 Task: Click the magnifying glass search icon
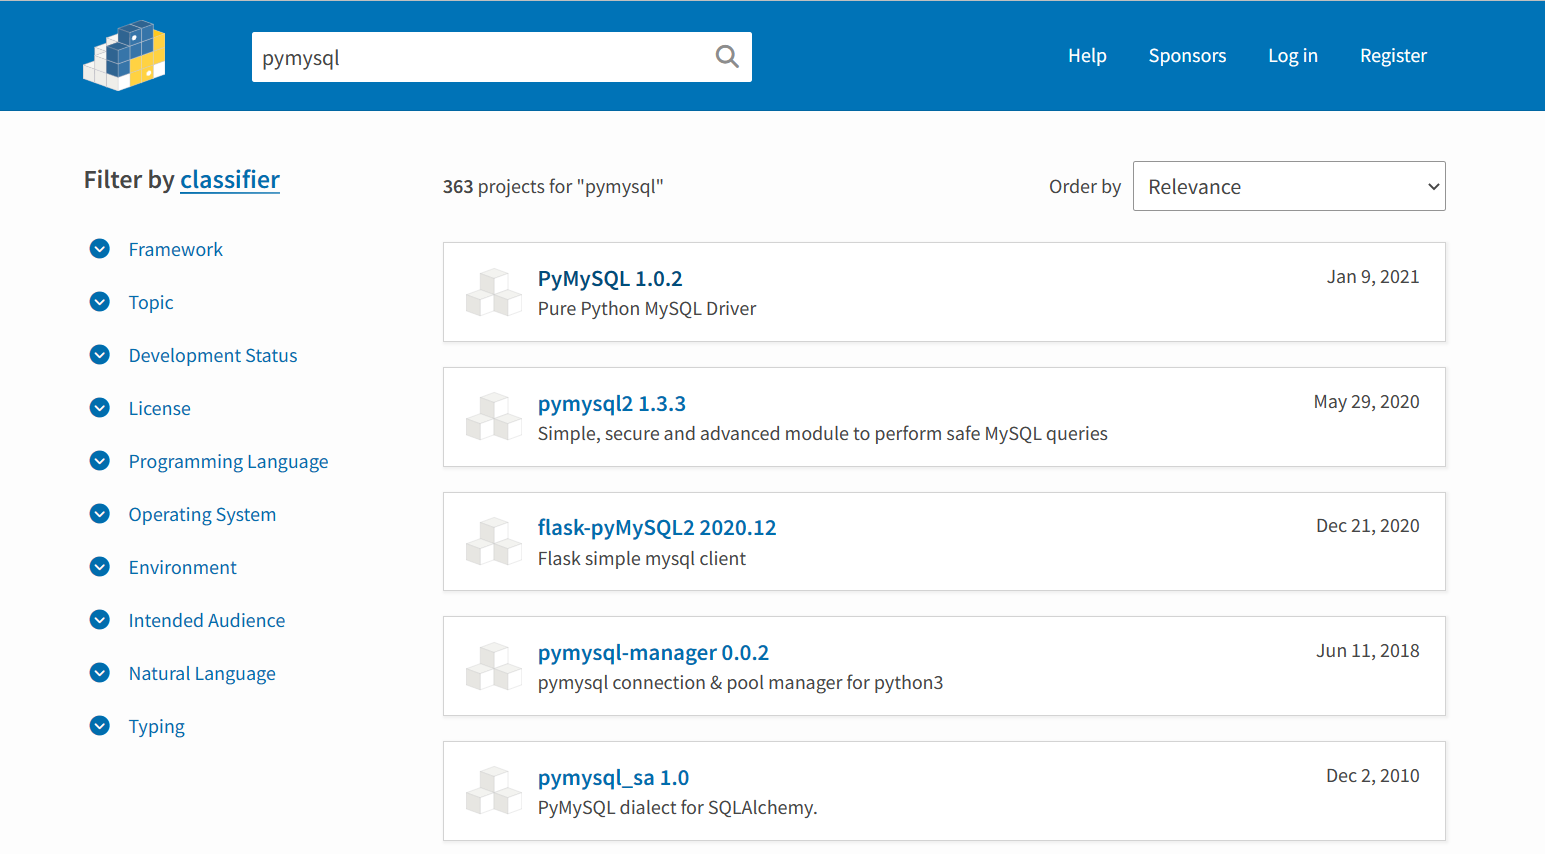coord(727,57)
